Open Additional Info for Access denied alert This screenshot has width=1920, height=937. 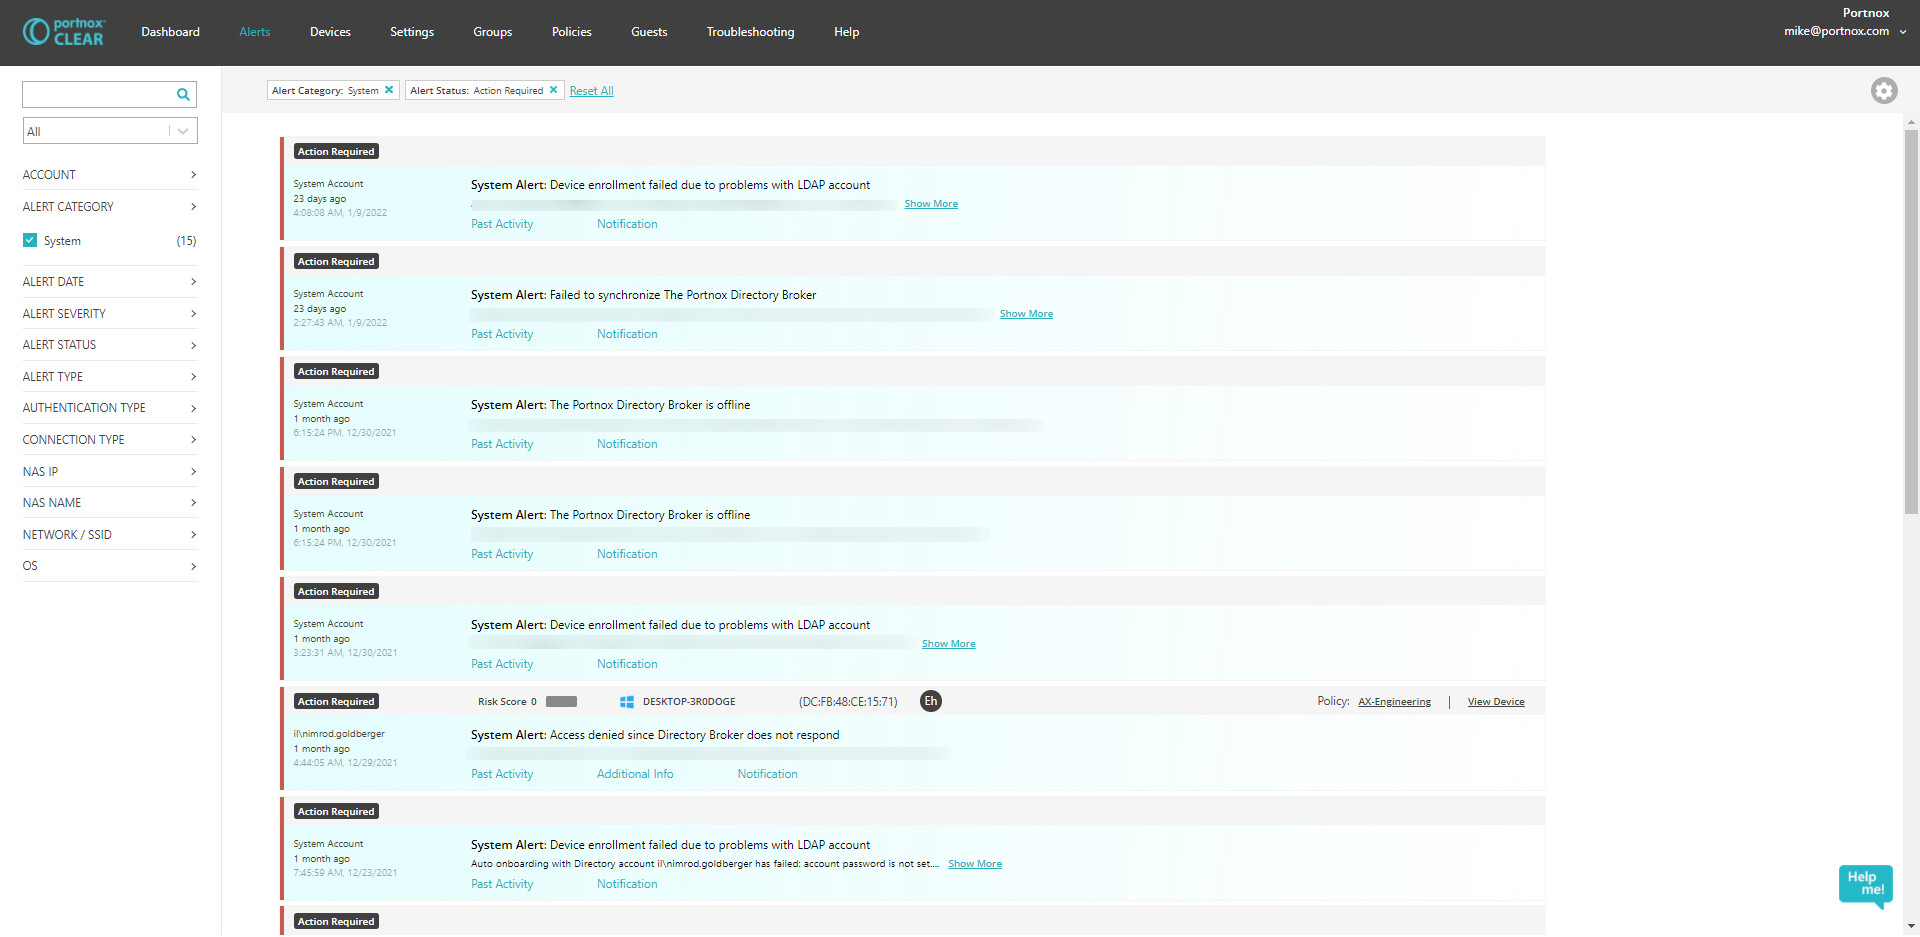pos(635,774)
